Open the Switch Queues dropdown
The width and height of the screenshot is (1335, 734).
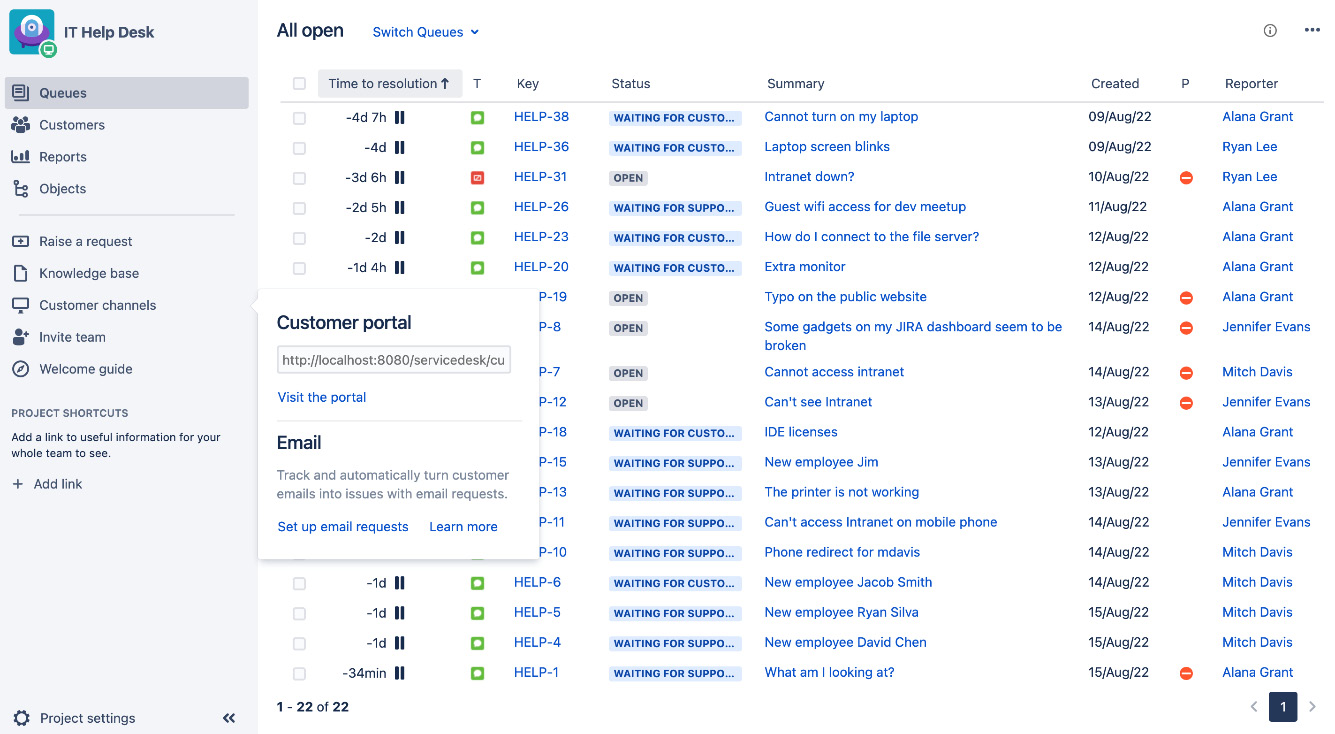point(425,32)
